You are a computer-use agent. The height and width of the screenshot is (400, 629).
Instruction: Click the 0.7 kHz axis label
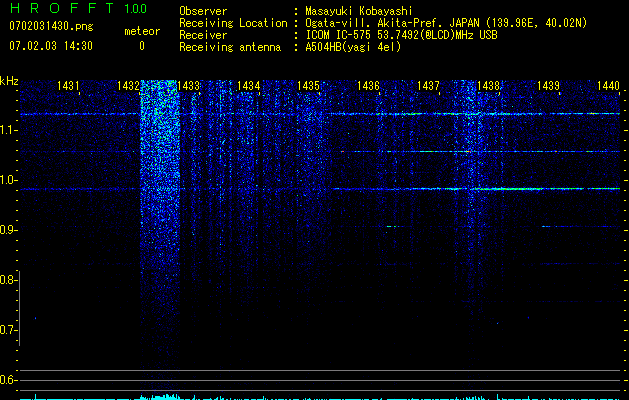coord(8,330)
